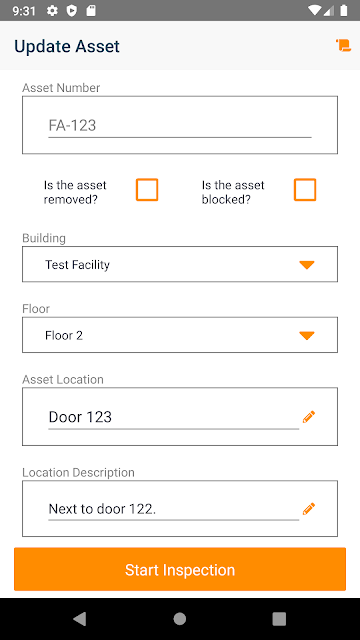Tap the Update Asset page title
This screenshot has width=360, height=640.
tap(67, 46)
